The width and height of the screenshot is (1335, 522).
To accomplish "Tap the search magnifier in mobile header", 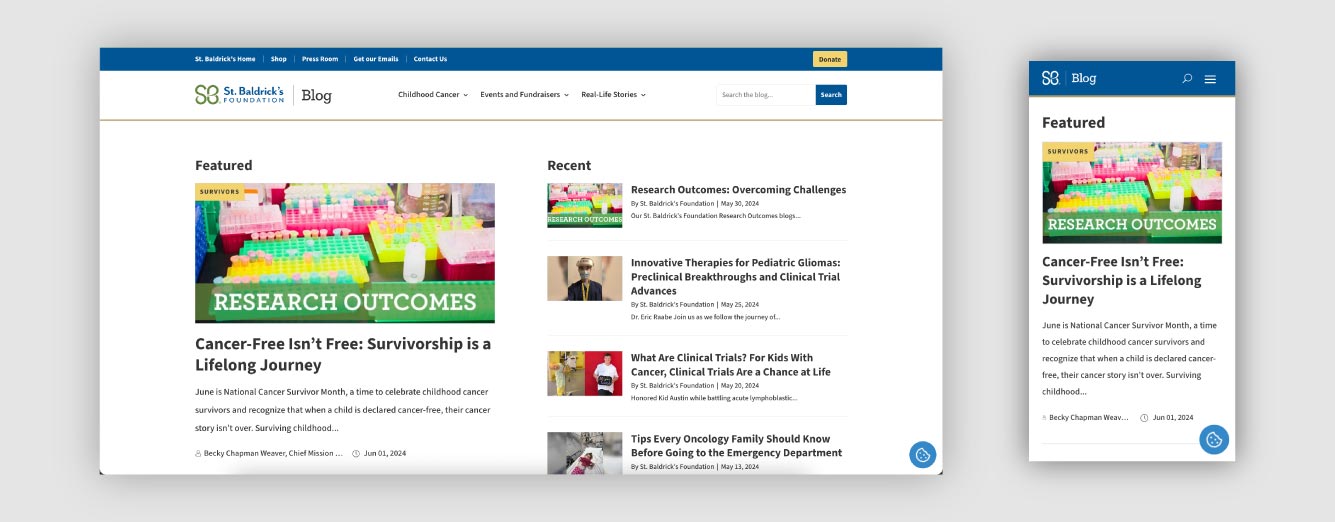I will (1187, 78).
